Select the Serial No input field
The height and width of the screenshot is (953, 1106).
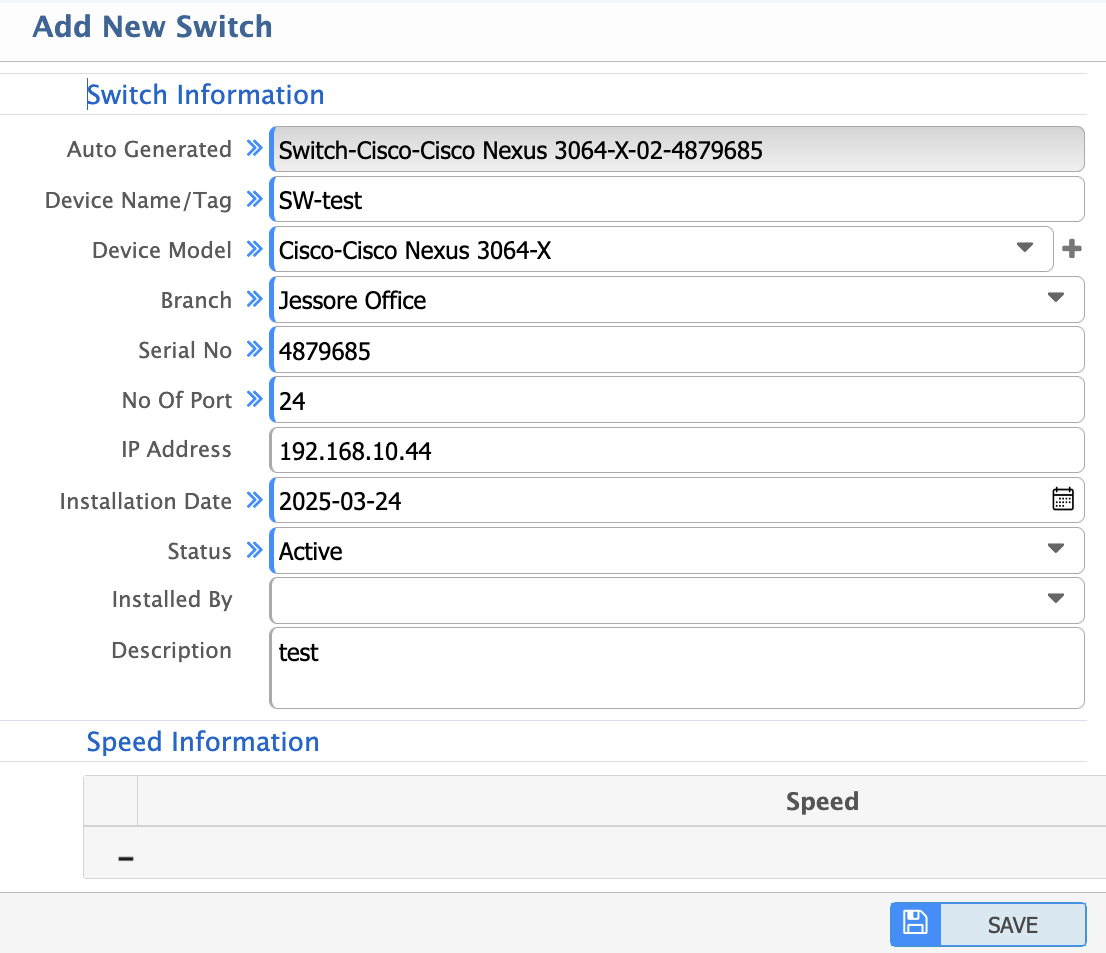click(676, 350)
